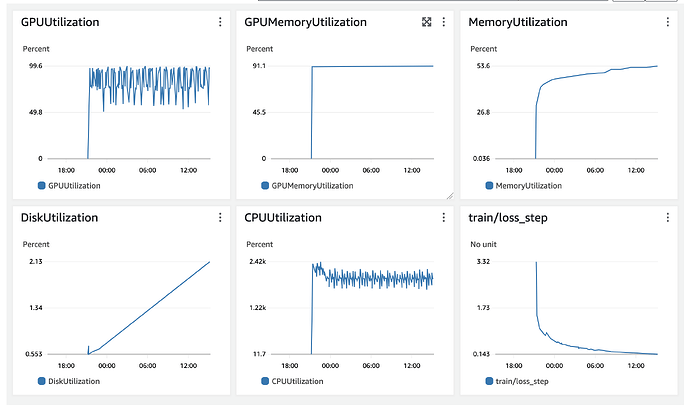Click the DiskUtilization legend color square
The width and height of the screenshot is (690, 411).
[26, 381]
